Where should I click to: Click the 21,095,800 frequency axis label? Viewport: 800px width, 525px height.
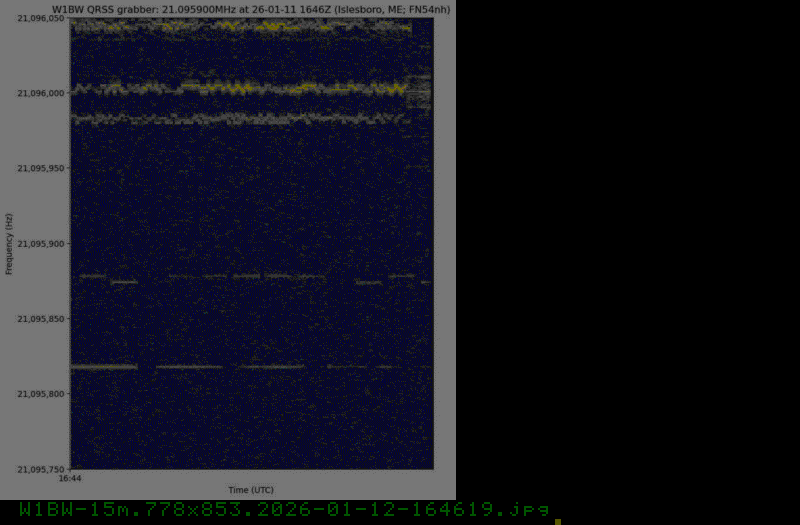[x=41, y=394]
